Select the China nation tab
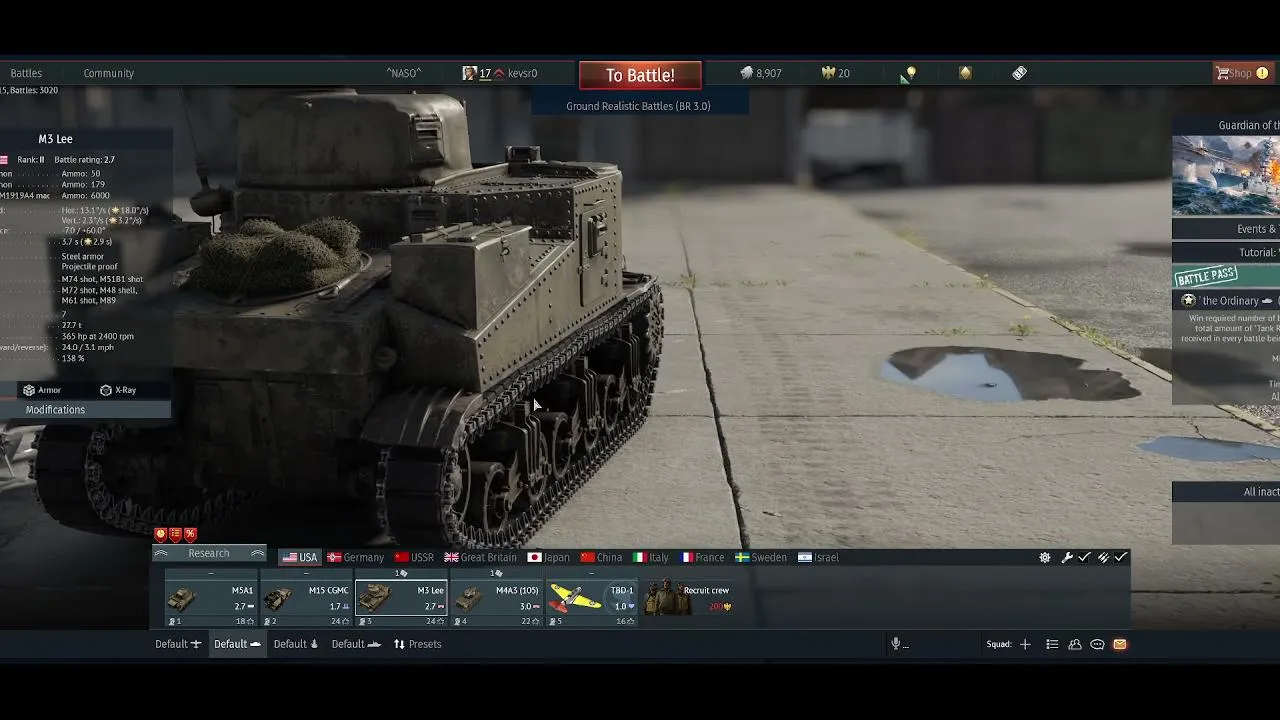Screen dimensions: 1280x720 (x=601, y=558)
